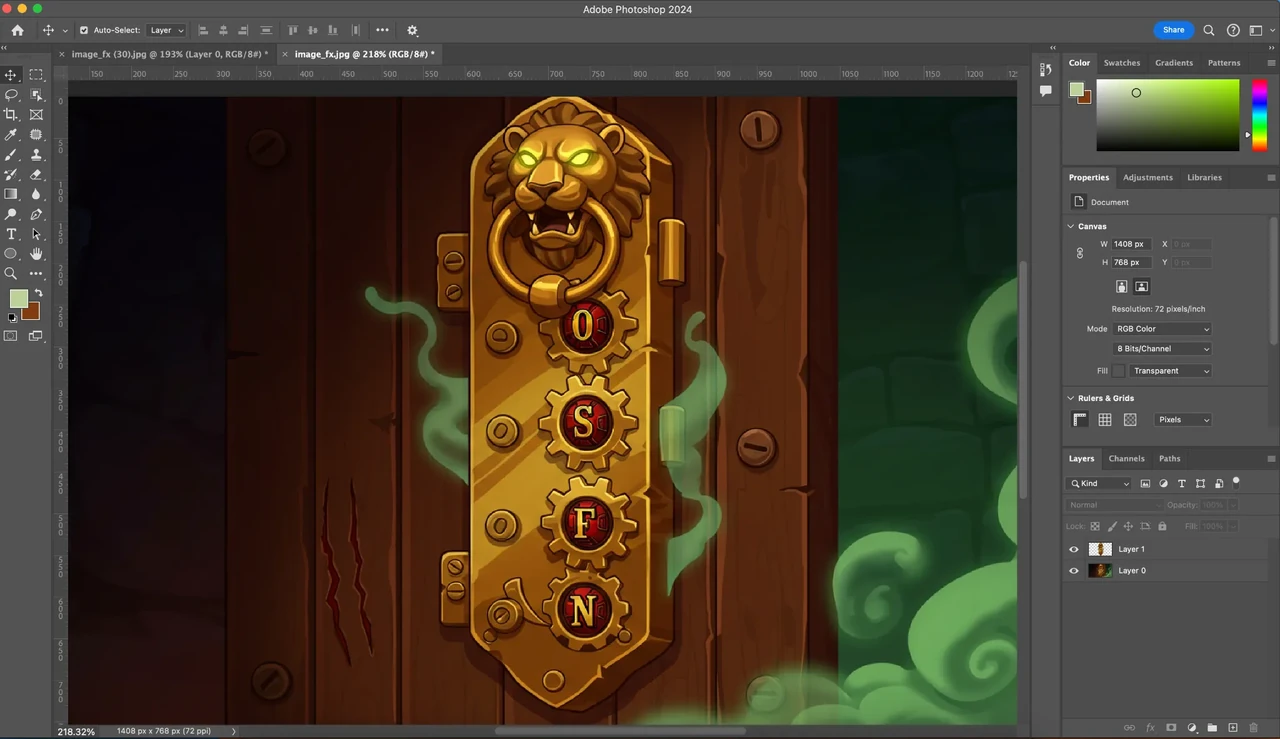Create new layer with plus icon
Image resolution: width=1280 pixels, height=739 pixels.
point(1233,728)
